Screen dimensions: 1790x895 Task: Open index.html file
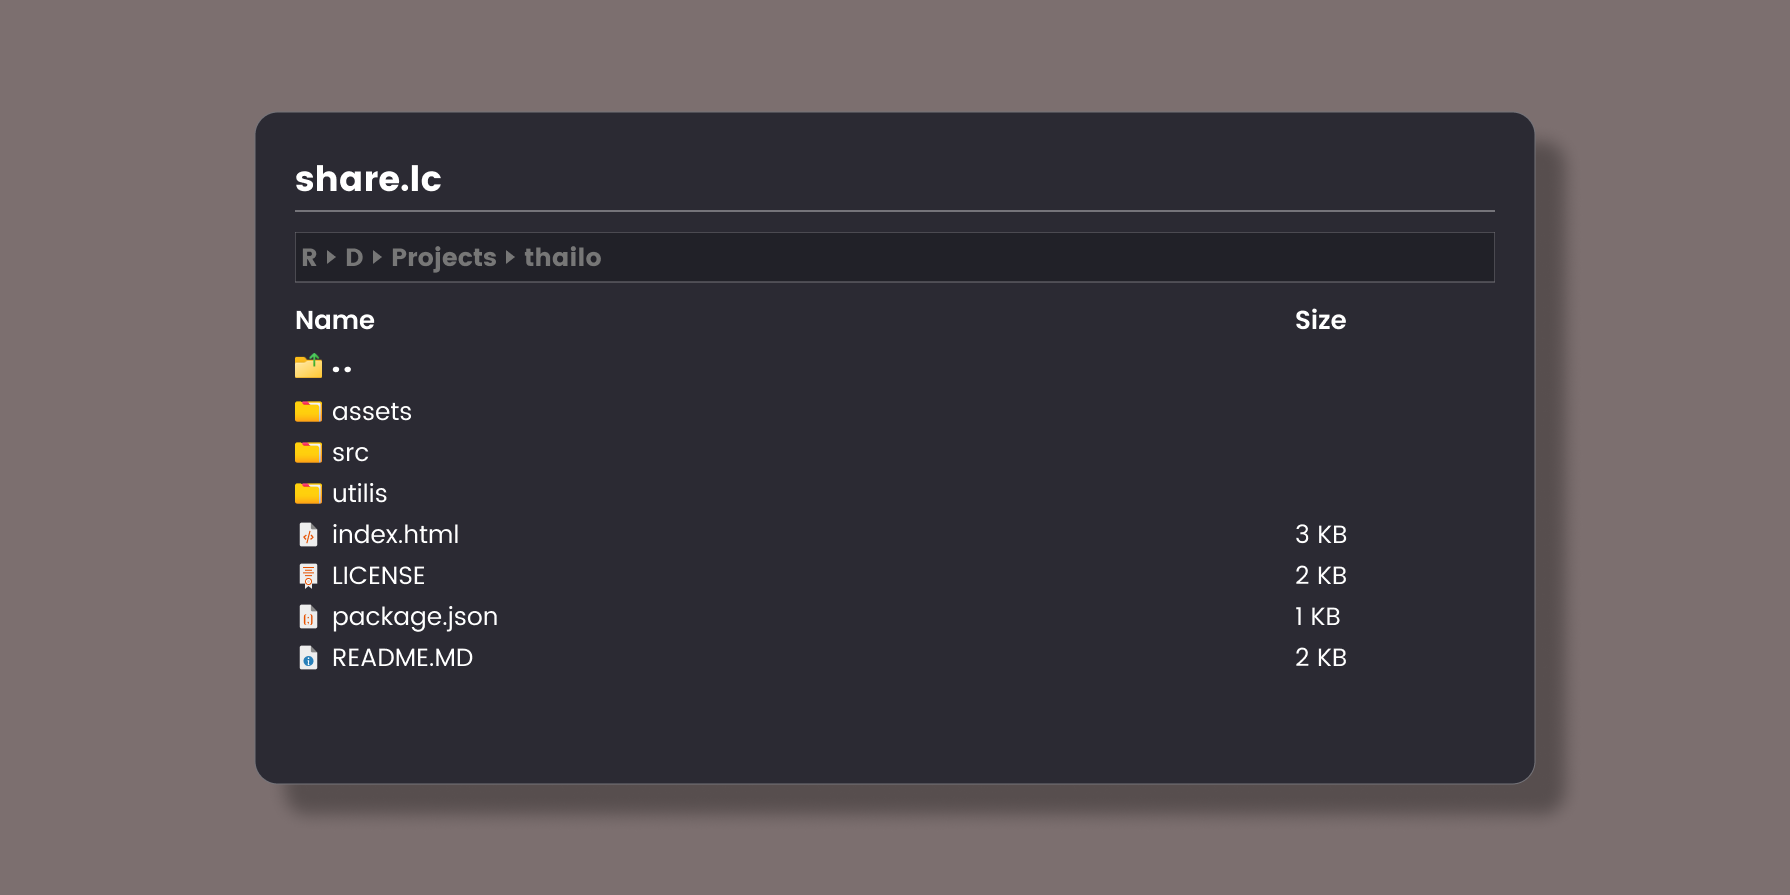point(395,535)
